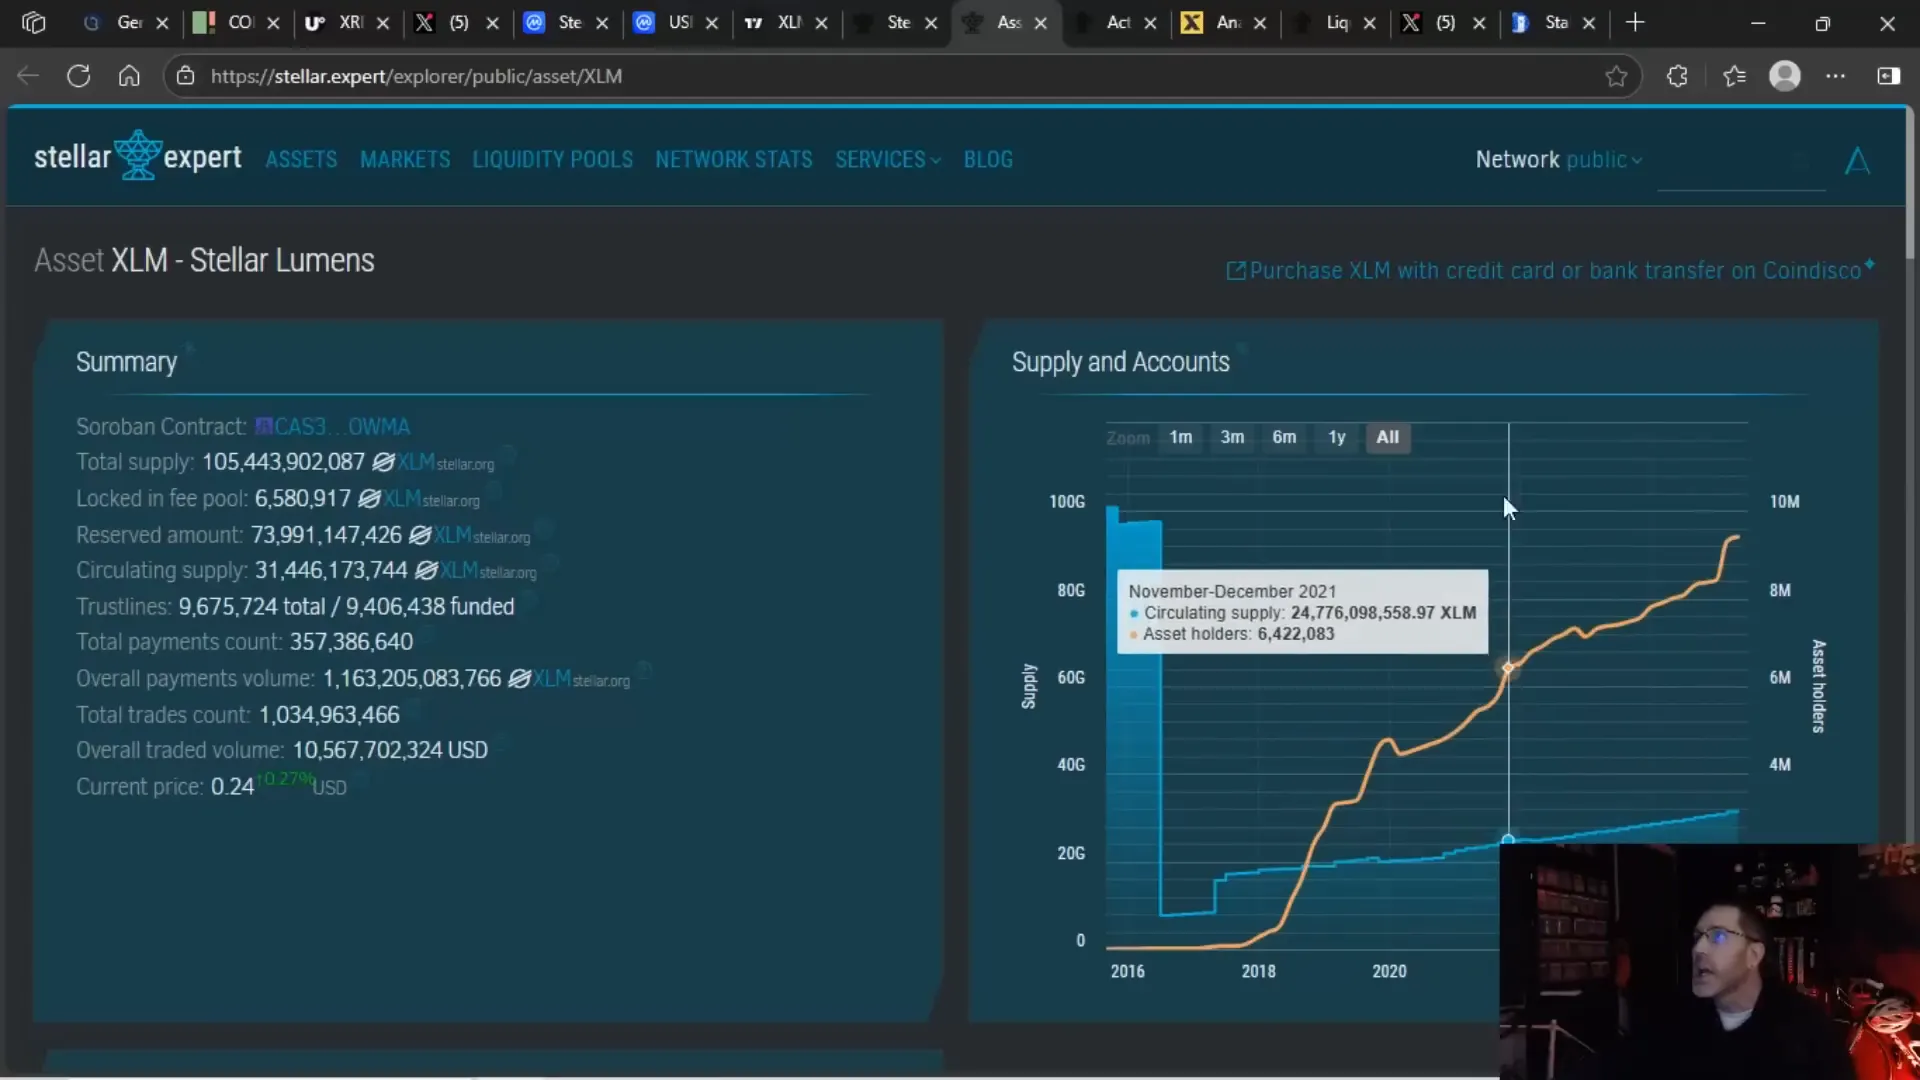Expand the SERVICES dropdown
The width and height of the screenshot is (1920, 1080).
[887, 160]
